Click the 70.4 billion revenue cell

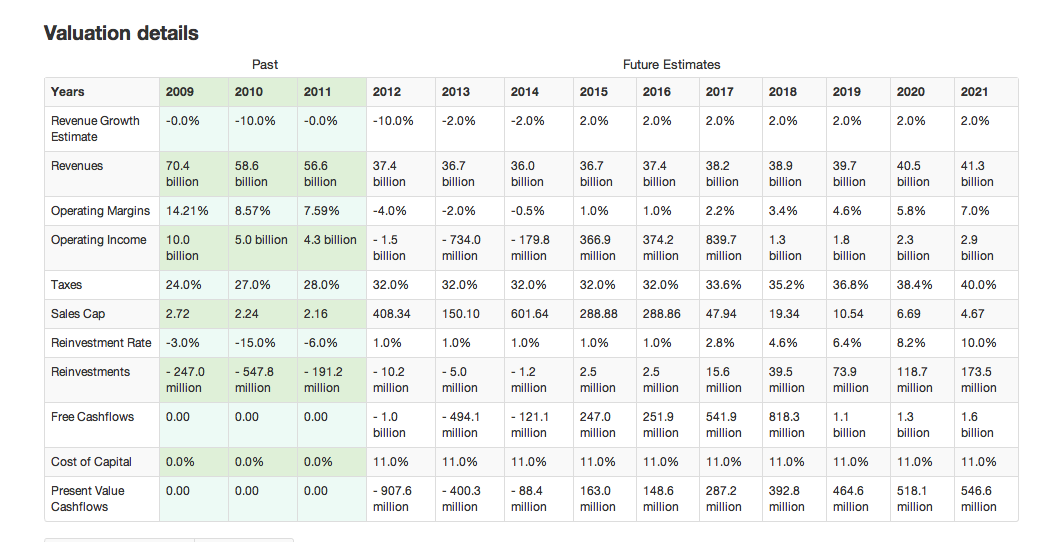[182, 174]
